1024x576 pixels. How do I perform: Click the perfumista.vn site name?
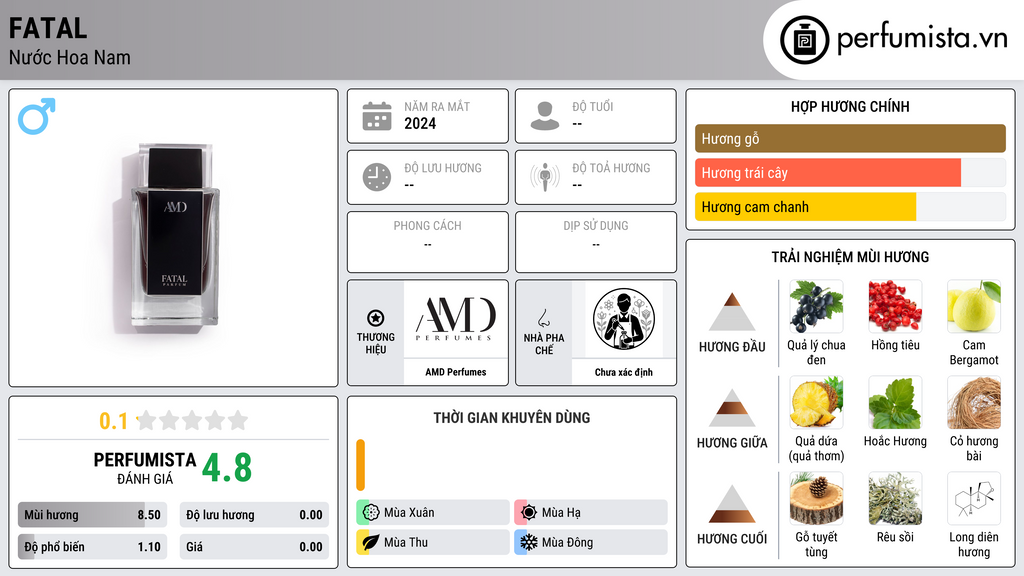[922, 39]
